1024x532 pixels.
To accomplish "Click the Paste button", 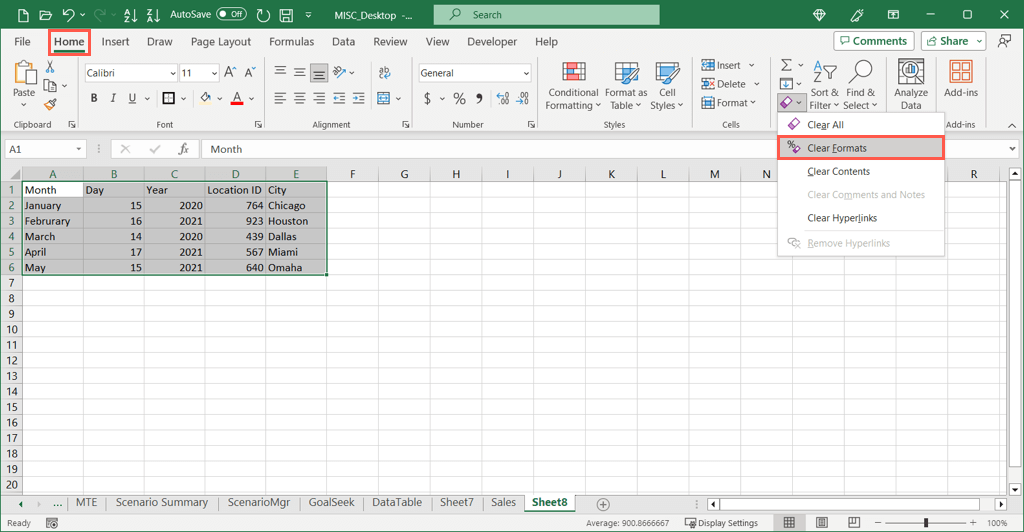I will [x=24, y=79].
